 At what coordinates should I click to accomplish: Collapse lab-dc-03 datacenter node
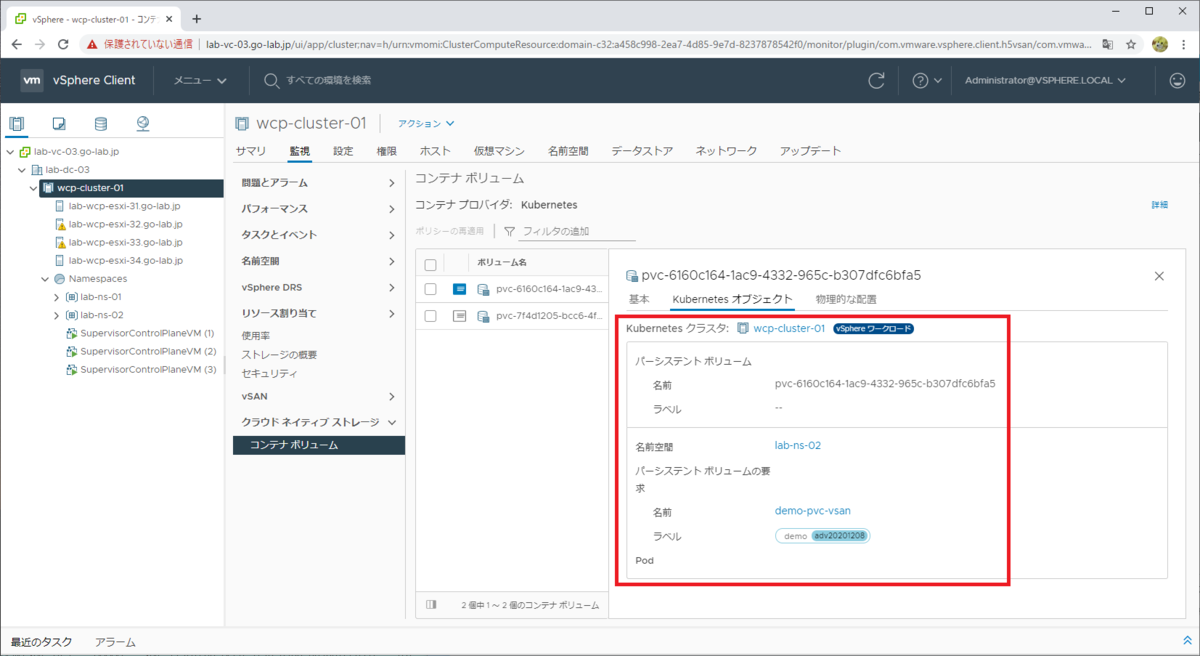[22, 170]
